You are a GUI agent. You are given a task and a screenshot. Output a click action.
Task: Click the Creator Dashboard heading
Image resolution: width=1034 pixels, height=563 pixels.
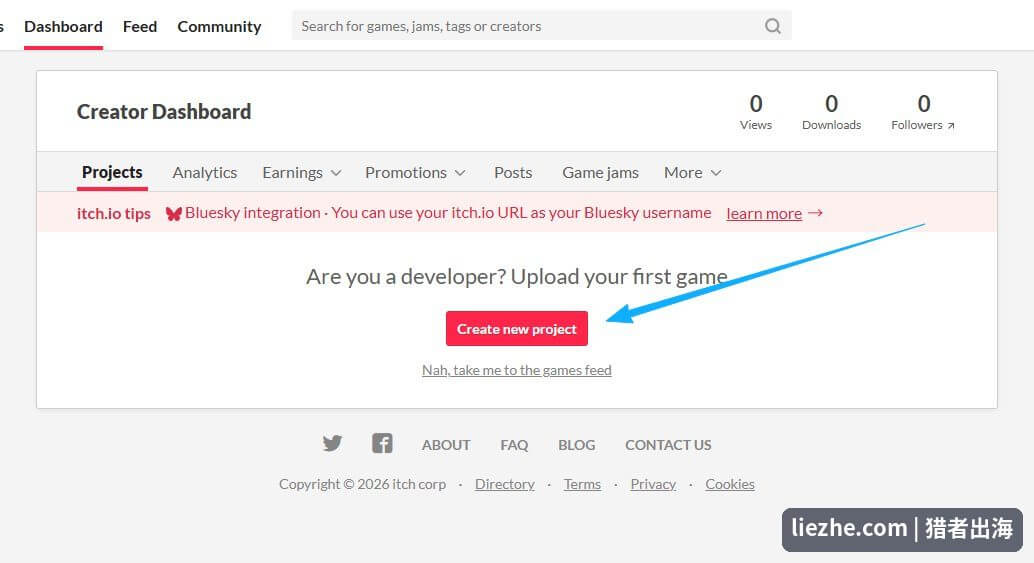pyautogui.click(x=164, y=111)
